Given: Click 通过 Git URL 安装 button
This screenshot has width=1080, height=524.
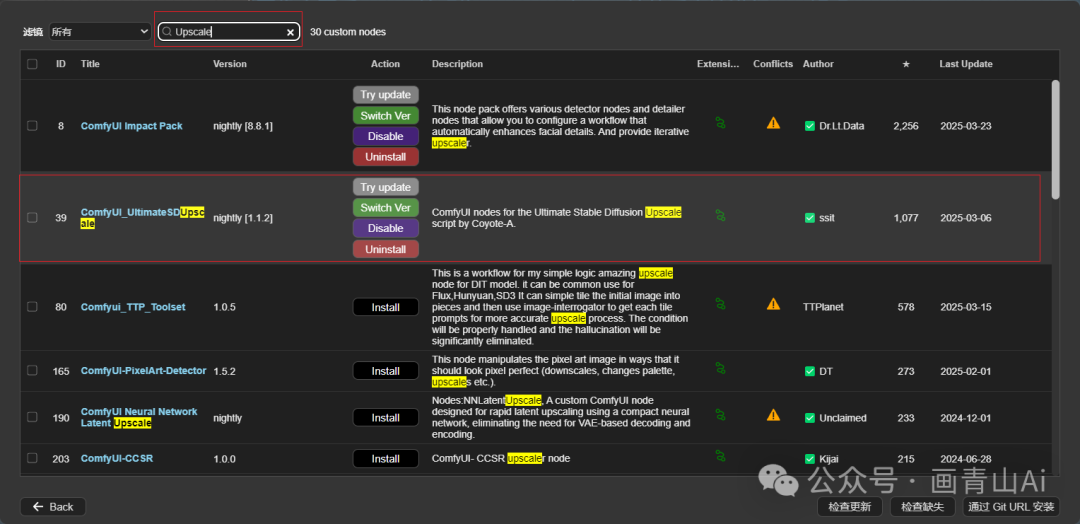Looking at the screenshot, I should [x=1011, y=507].
